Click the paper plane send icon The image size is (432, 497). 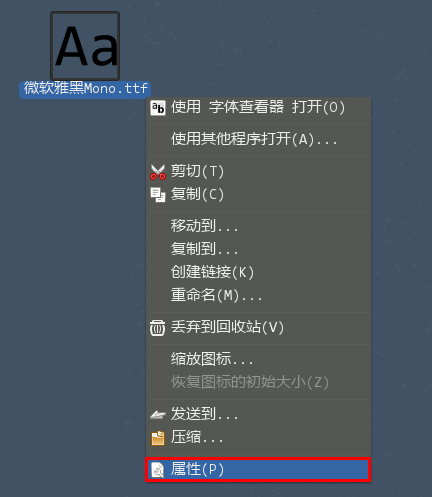click(x=158, y=415)
